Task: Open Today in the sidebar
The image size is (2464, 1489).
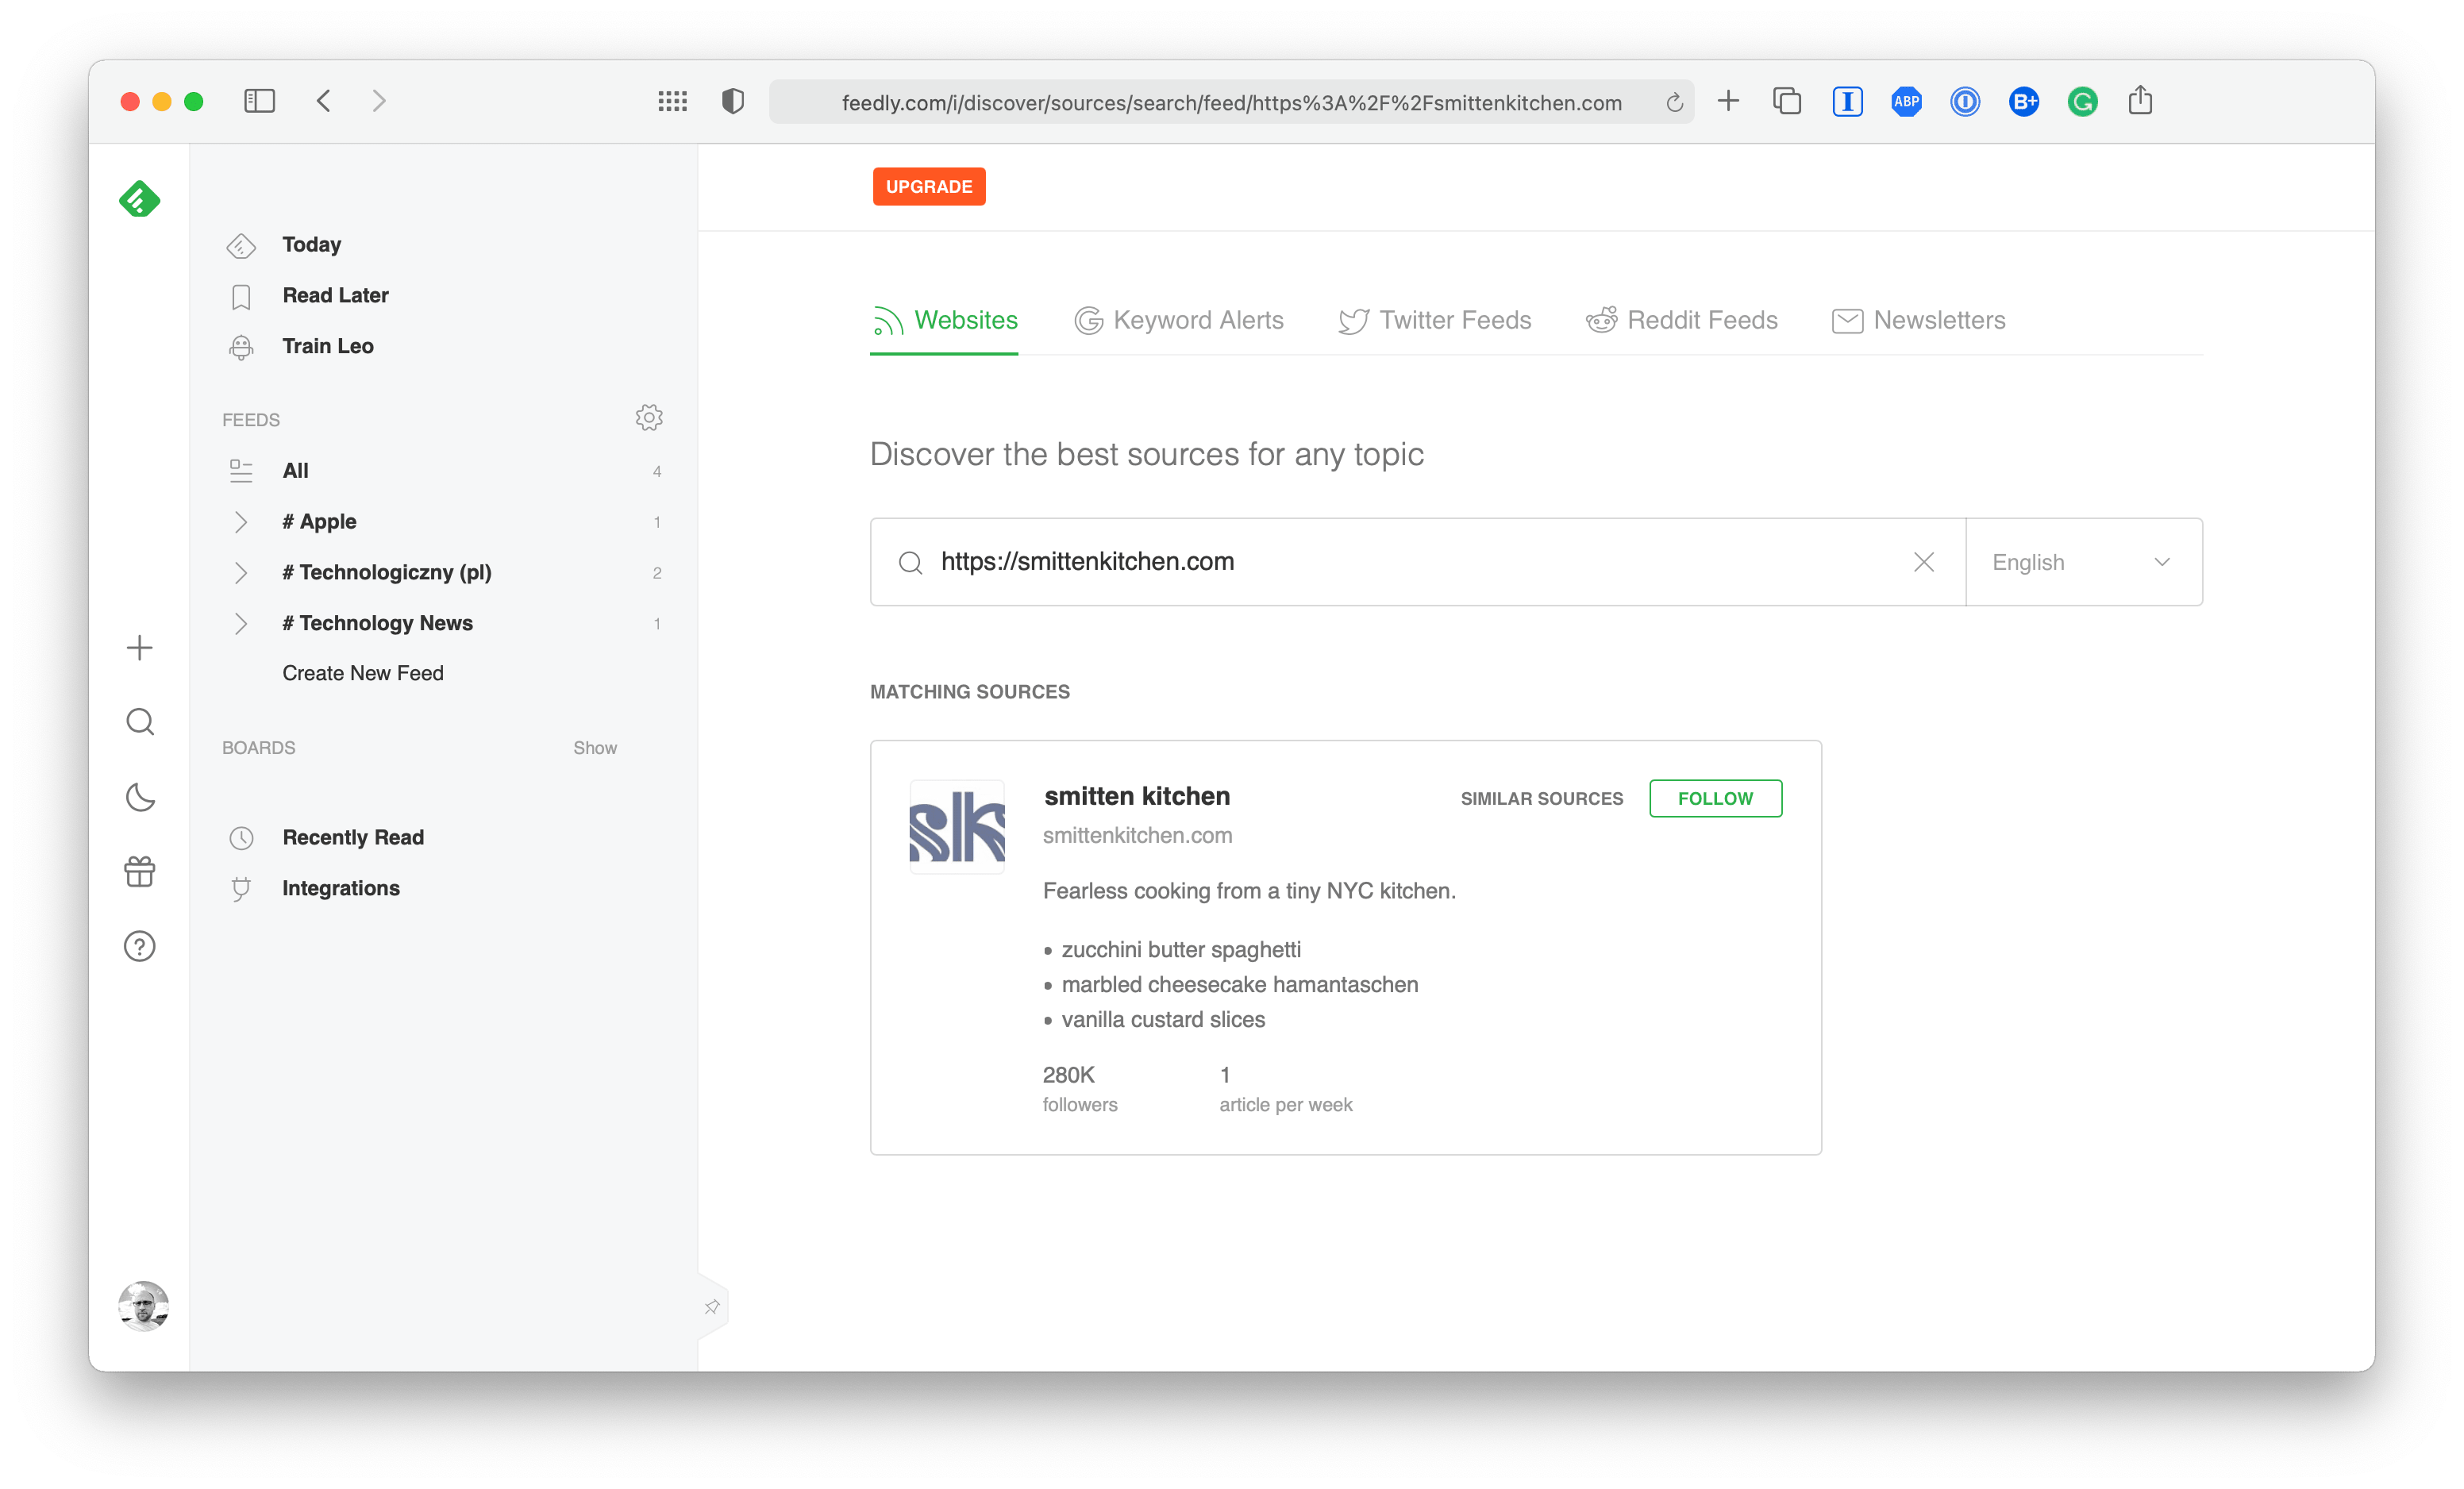Action: point(312,245)
